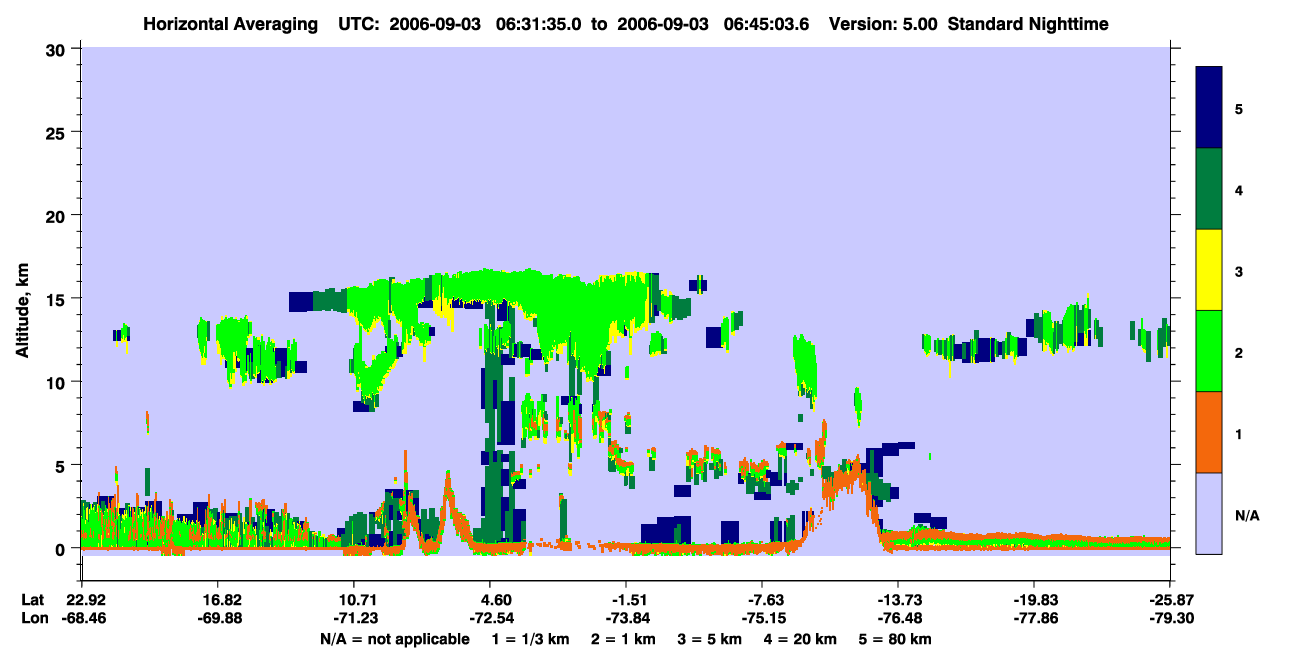Click the yellow legend swatch for 3

(x=1209, y=270)
